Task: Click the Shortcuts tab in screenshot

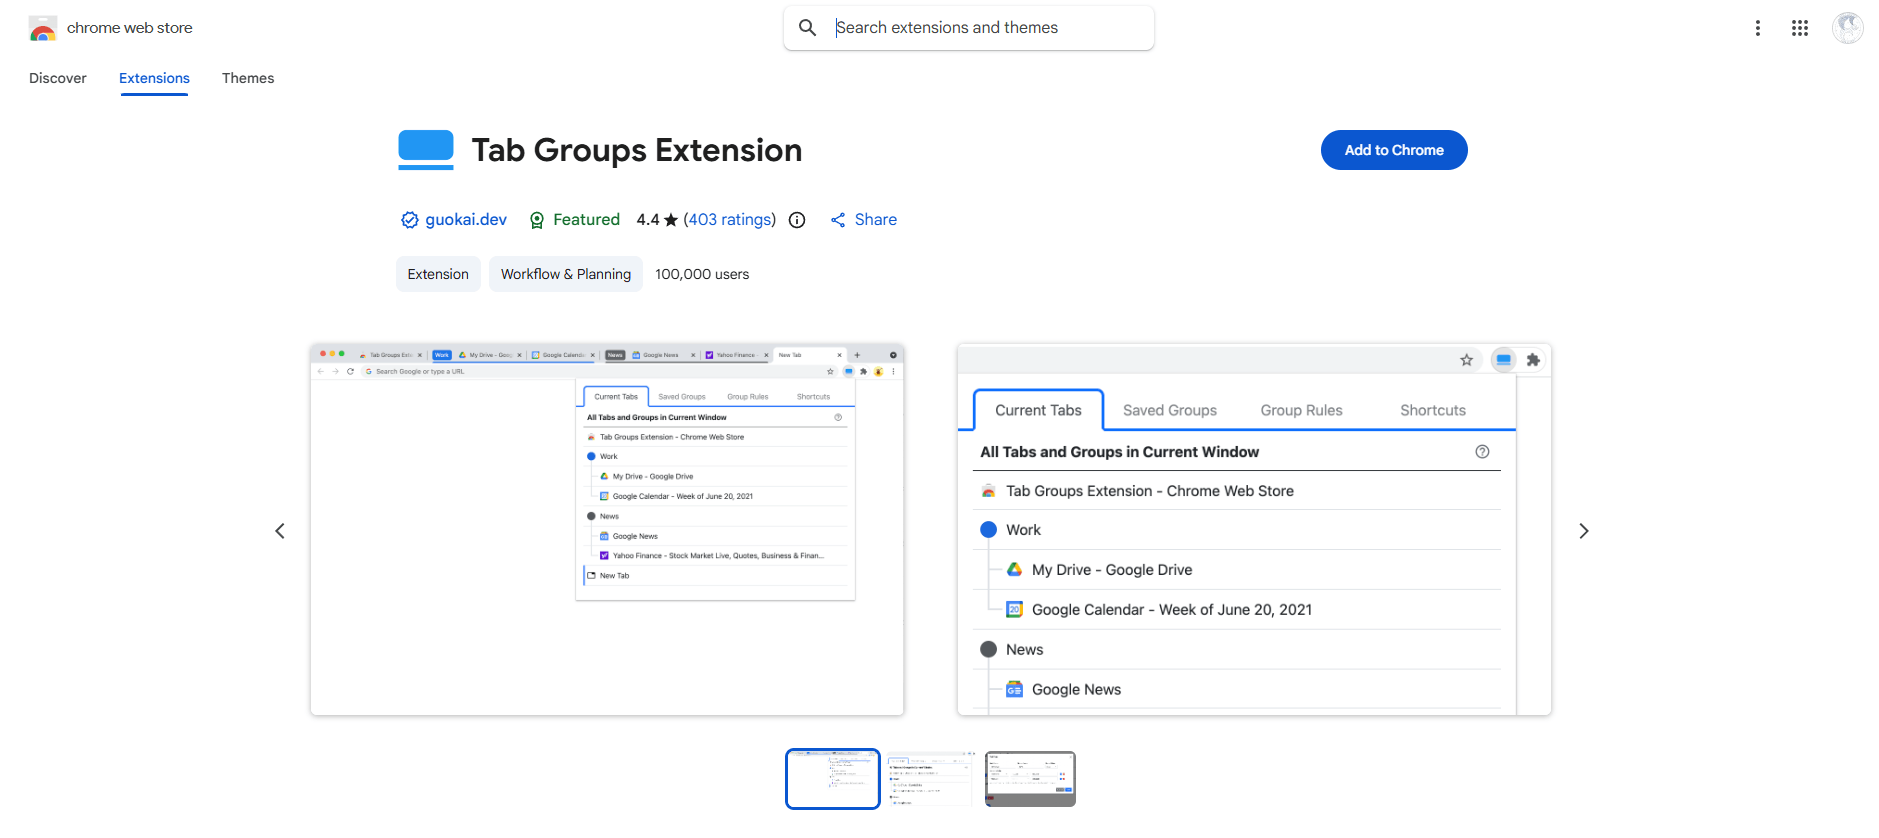Action: click(1433, 410)
